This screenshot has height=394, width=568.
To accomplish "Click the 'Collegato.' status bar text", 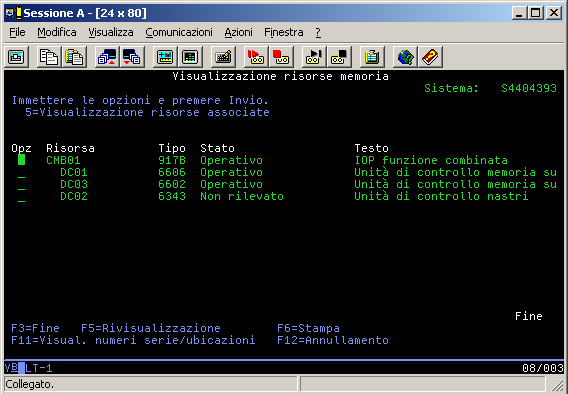I will [29, 384].
